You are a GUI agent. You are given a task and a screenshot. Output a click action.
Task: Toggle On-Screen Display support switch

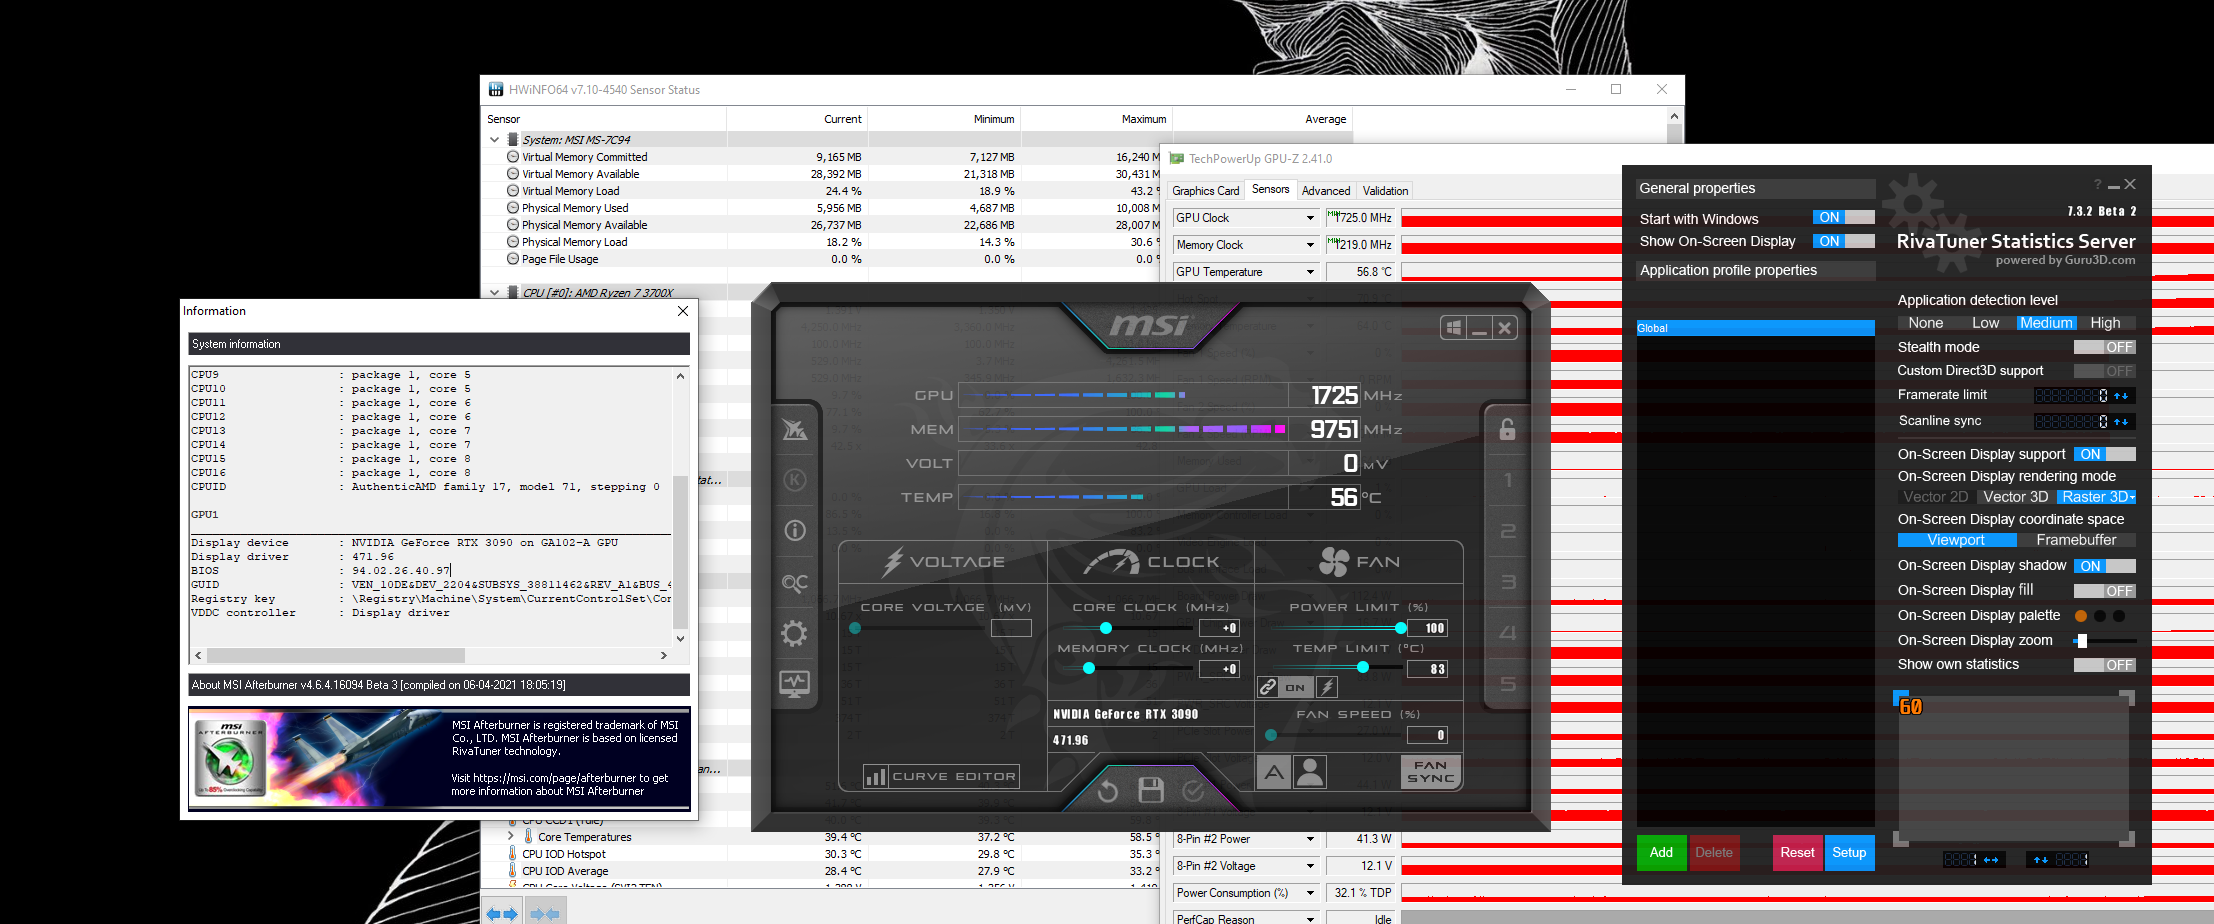pyautogui.click(x=2104, y=454)
